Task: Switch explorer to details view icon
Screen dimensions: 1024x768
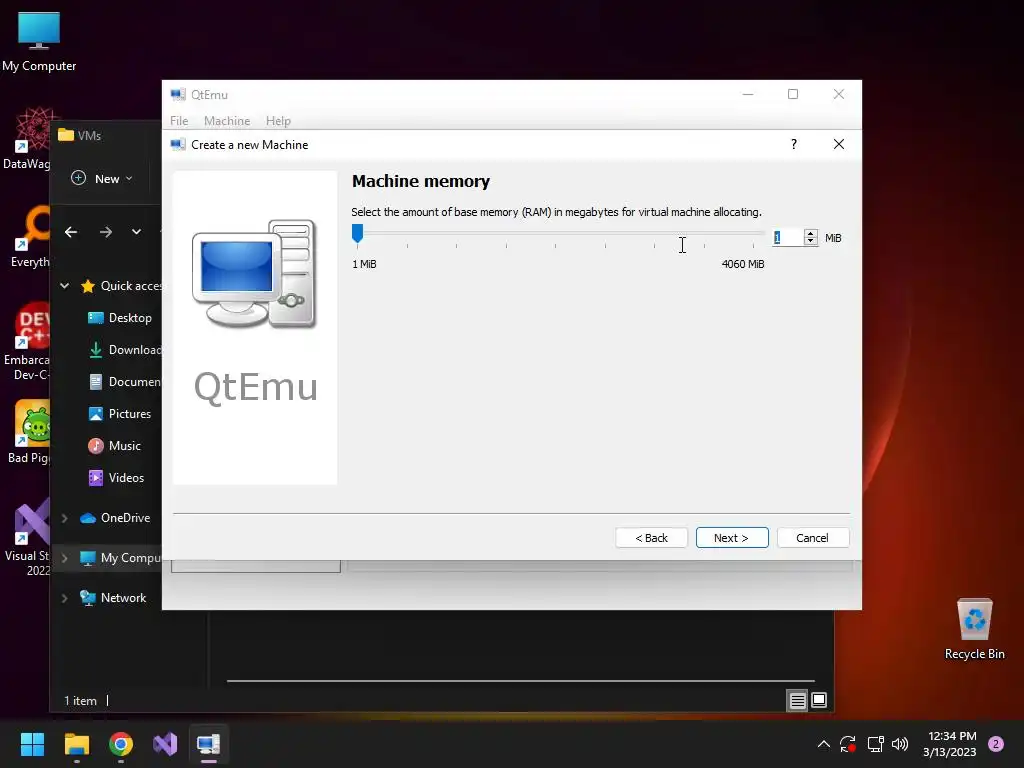Action: (797, 701)
